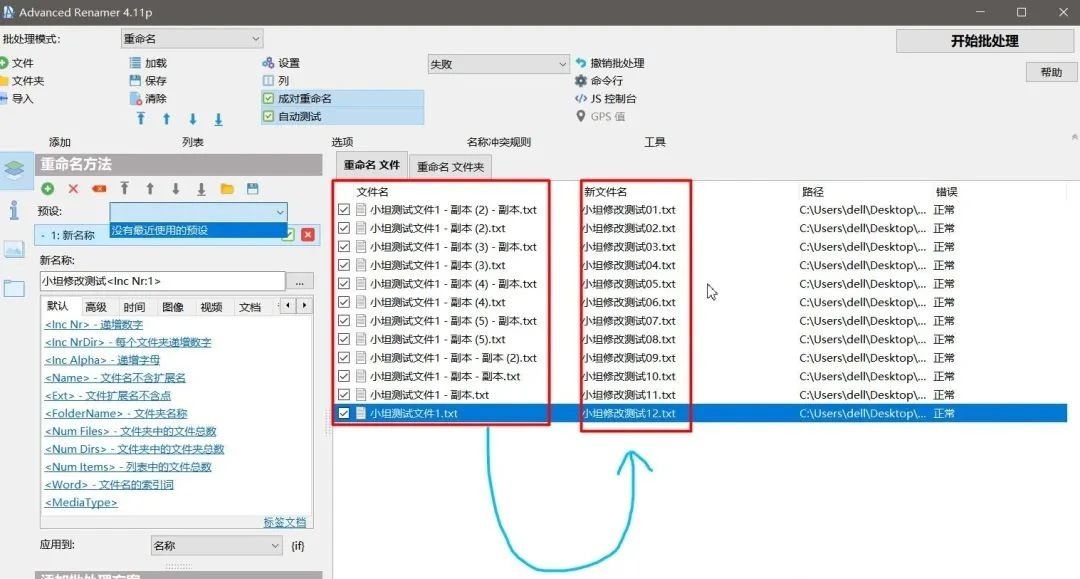Open the 列 columns option

tap(276, 81)
